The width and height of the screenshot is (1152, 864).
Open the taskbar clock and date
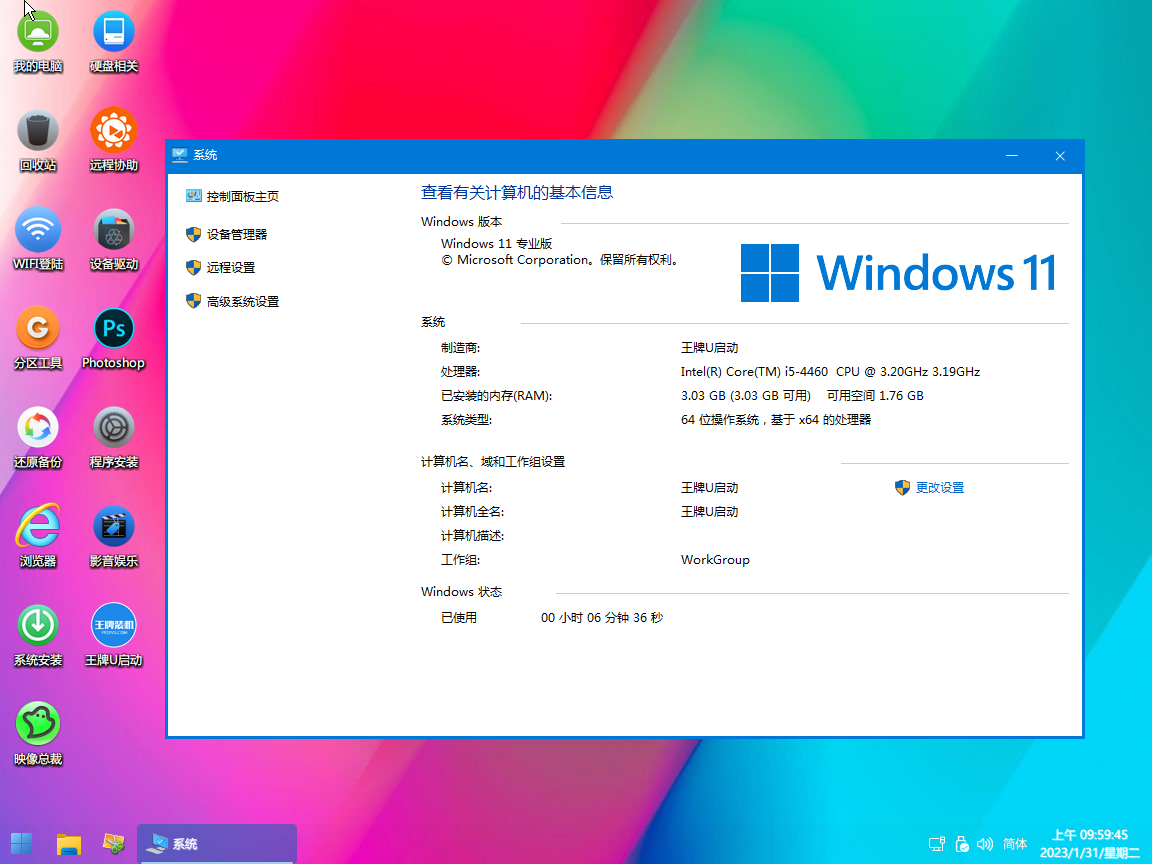[1090, 844]
